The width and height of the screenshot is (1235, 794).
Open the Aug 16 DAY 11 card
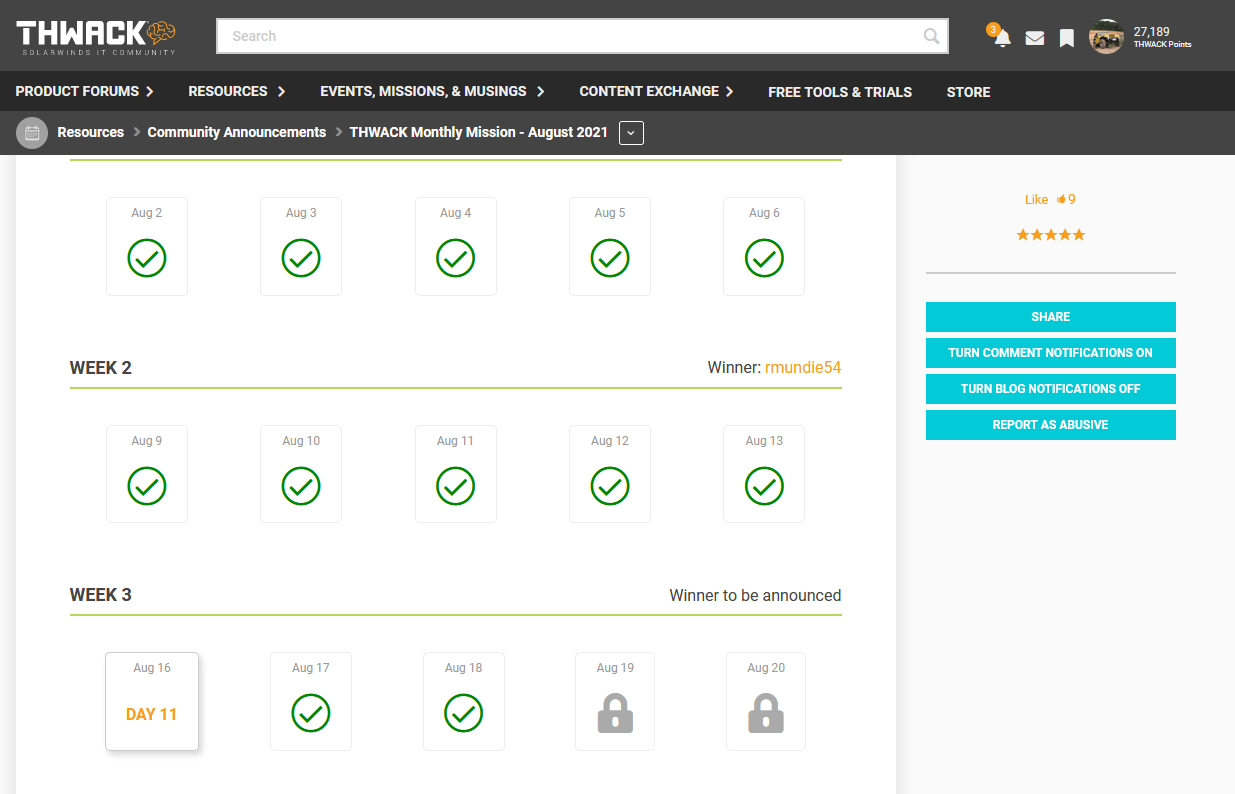152,701
